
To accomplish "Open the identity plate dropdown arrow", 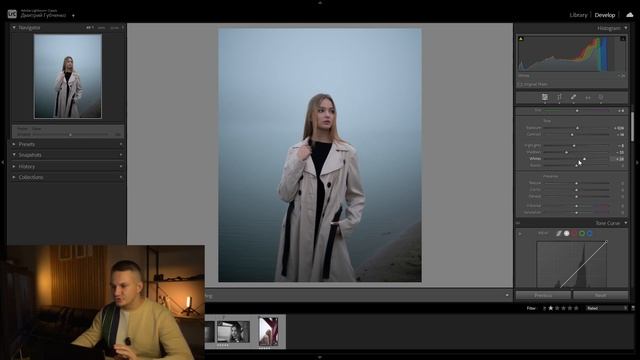I will (73, 16).
